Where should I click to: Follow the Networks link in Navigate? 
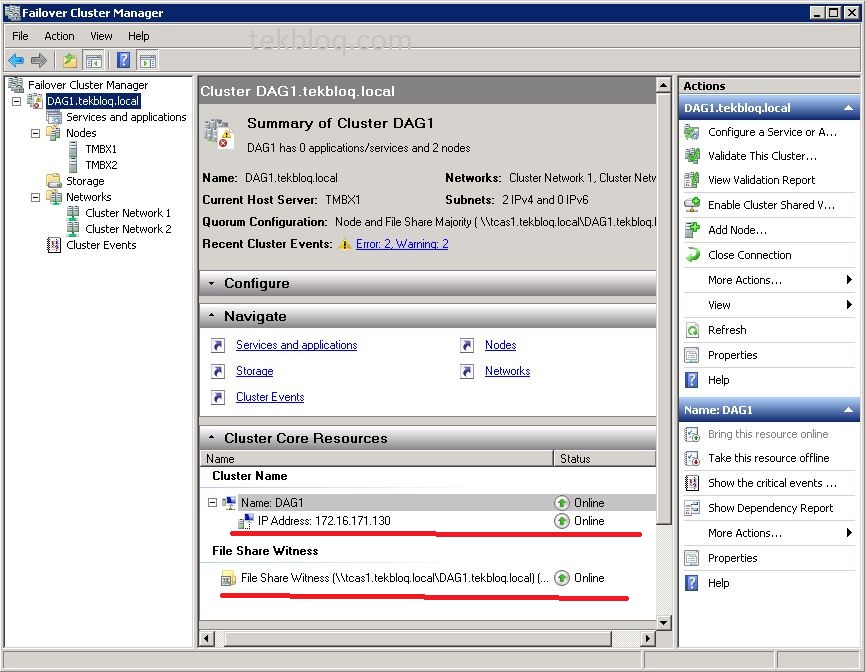[x=508, y=371]
